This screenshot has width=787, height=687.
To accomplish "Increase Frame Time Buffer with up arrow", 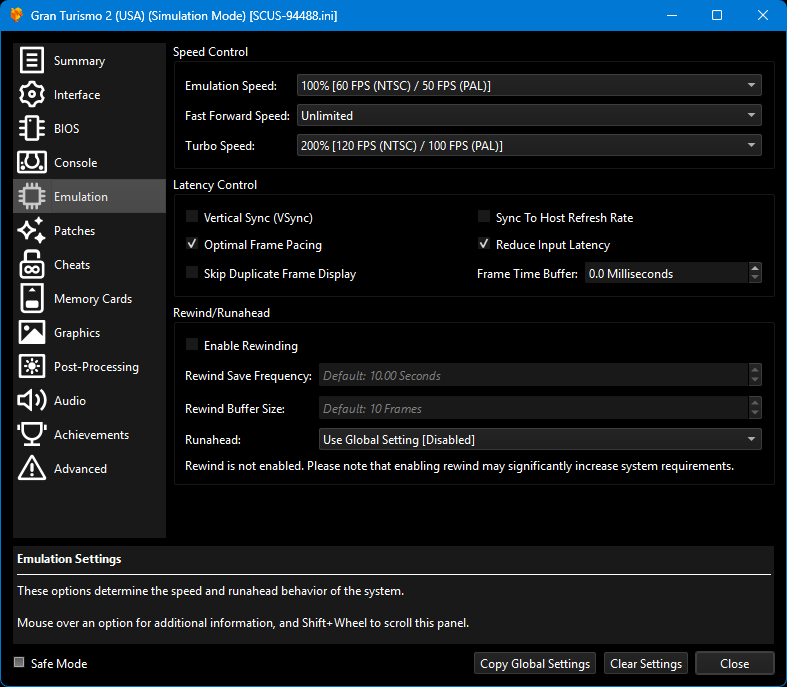I will click(x=755, y=268).
